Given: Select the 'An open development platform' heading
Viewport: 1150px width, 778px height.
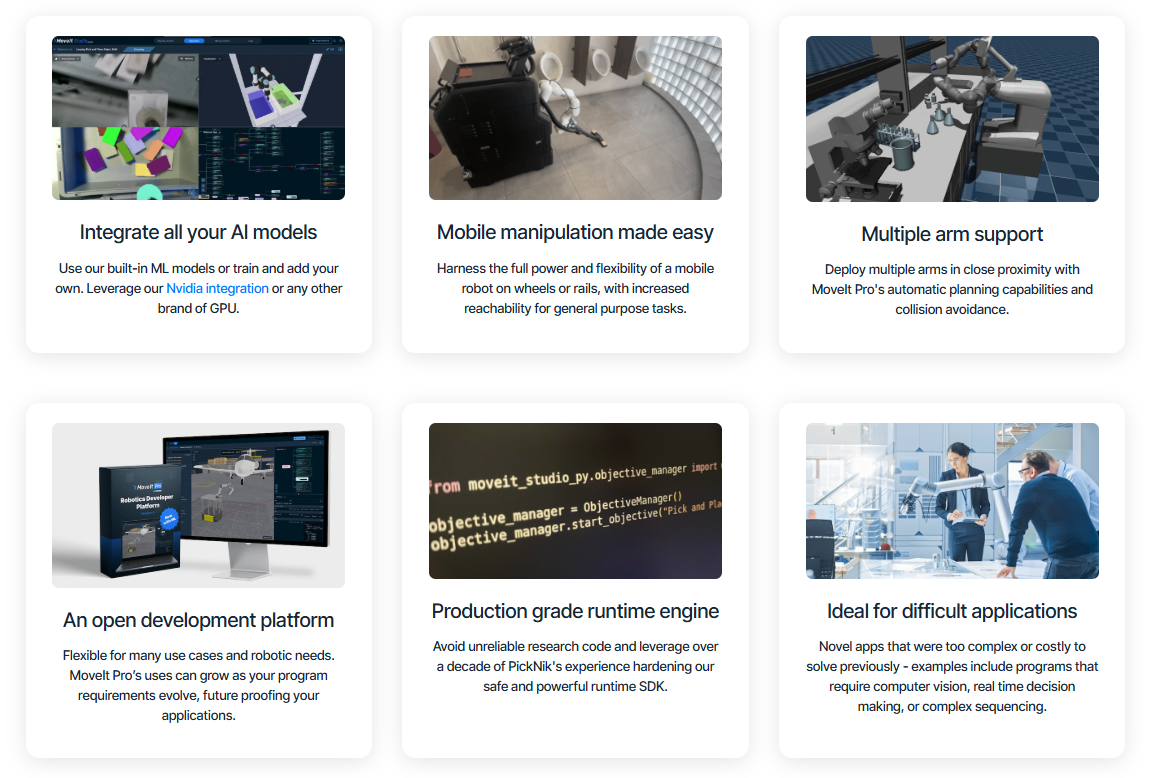Looking at the screenshot, I should pyautogui.click(x=198, y=620).
